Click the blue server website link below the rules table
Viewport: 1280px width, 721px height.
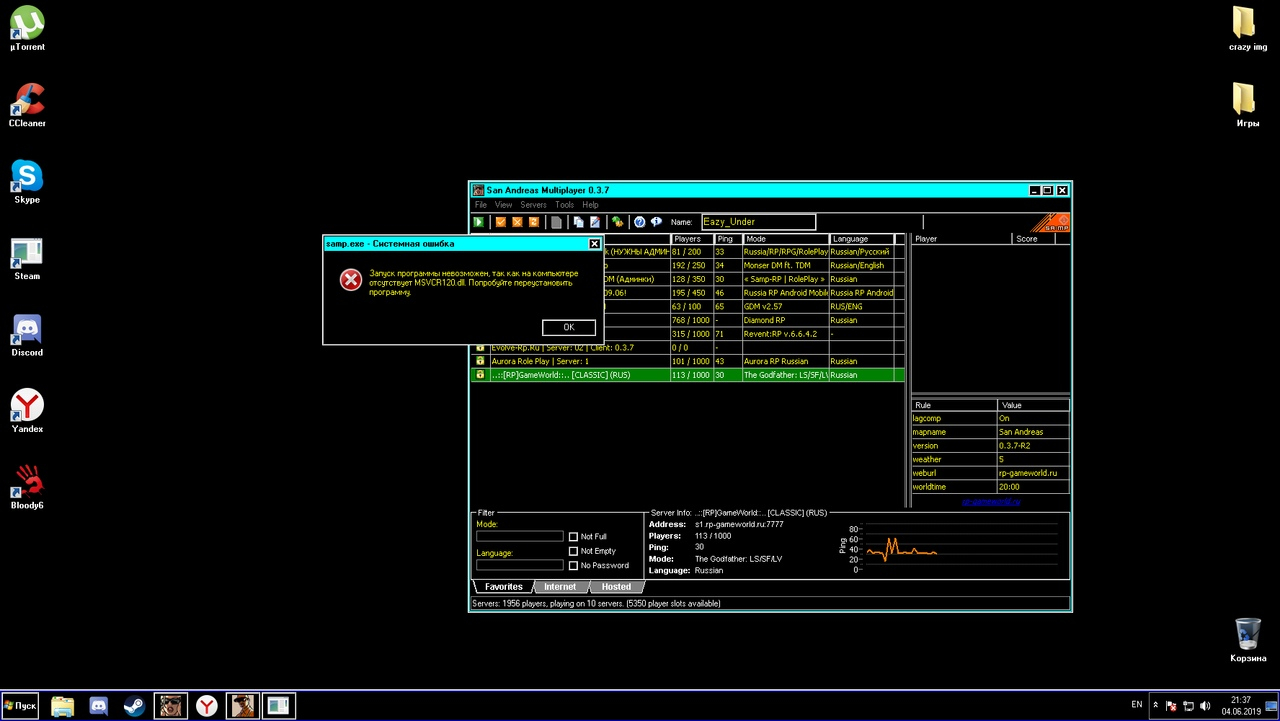(x=991, y=502)
